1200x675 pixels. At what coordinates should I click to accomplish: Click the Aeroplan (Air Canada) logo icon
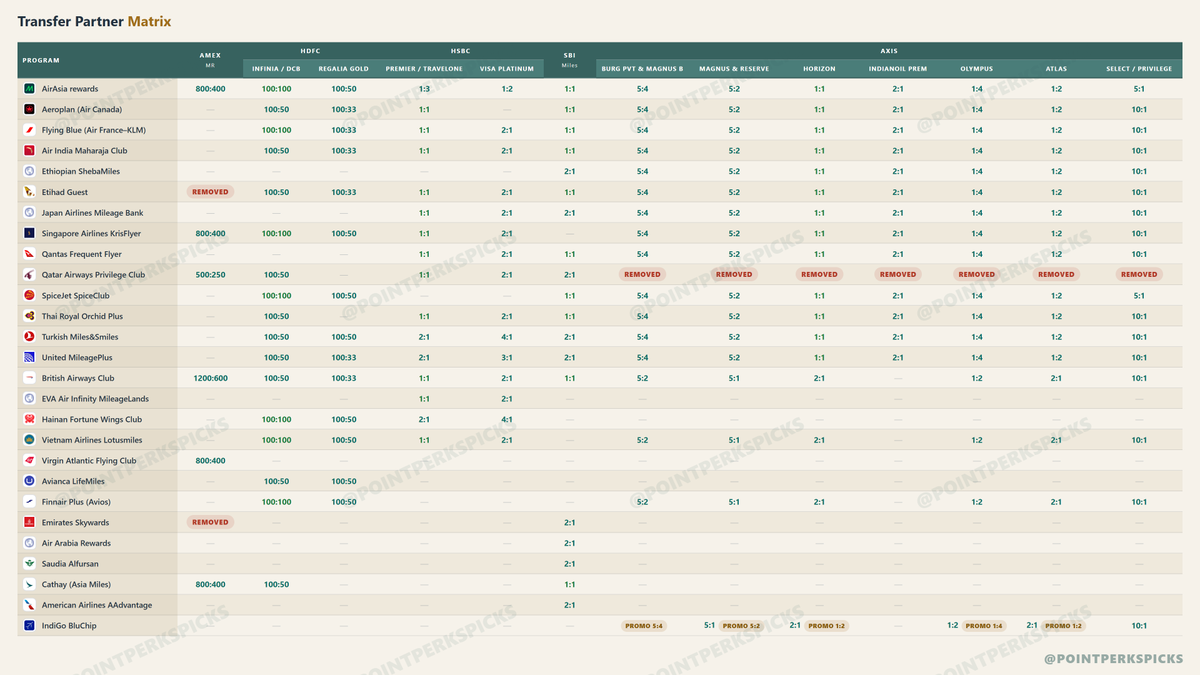[x=30, y=109]
